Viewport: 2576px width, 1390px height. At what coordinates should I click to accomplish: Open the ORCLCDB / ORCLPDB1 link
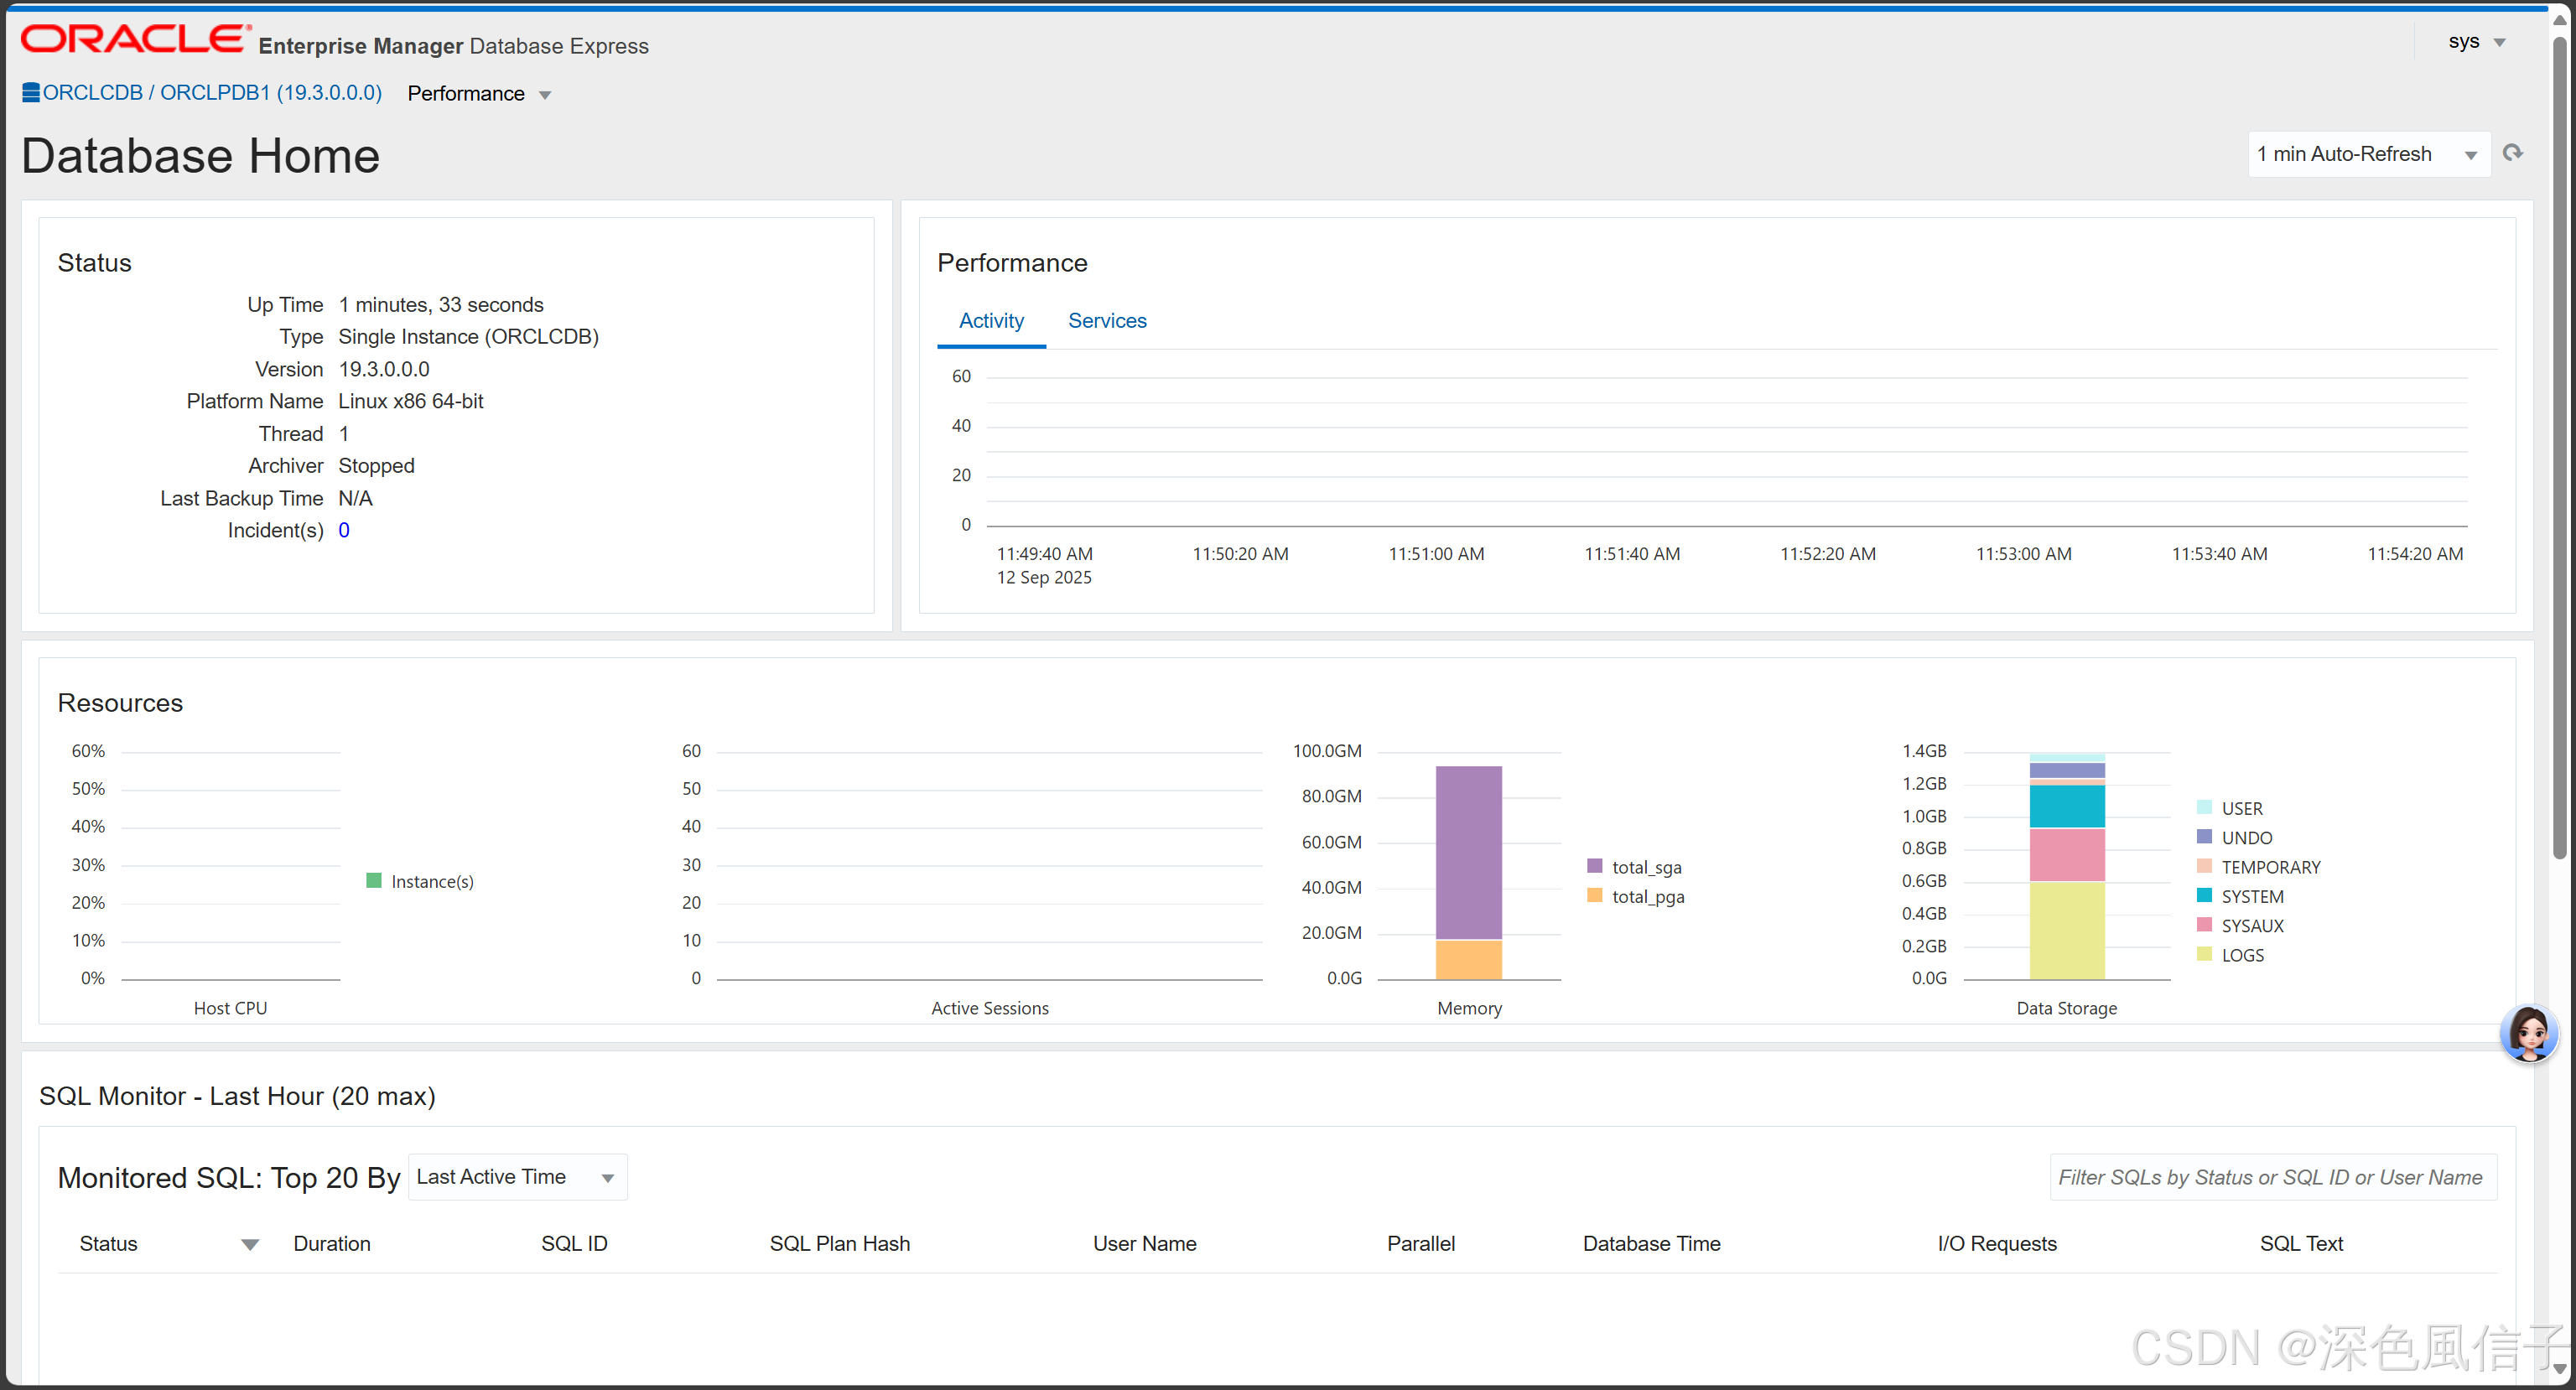coord(212,93)
